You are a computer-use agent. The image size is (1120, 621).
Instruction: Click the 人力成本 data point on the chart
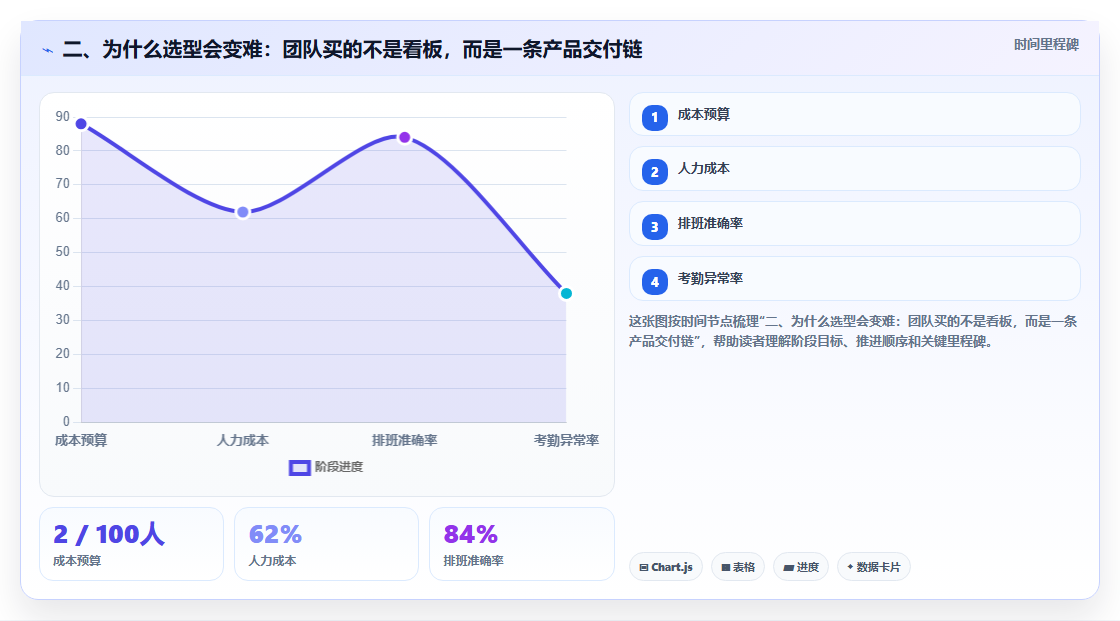coord(243,212)
